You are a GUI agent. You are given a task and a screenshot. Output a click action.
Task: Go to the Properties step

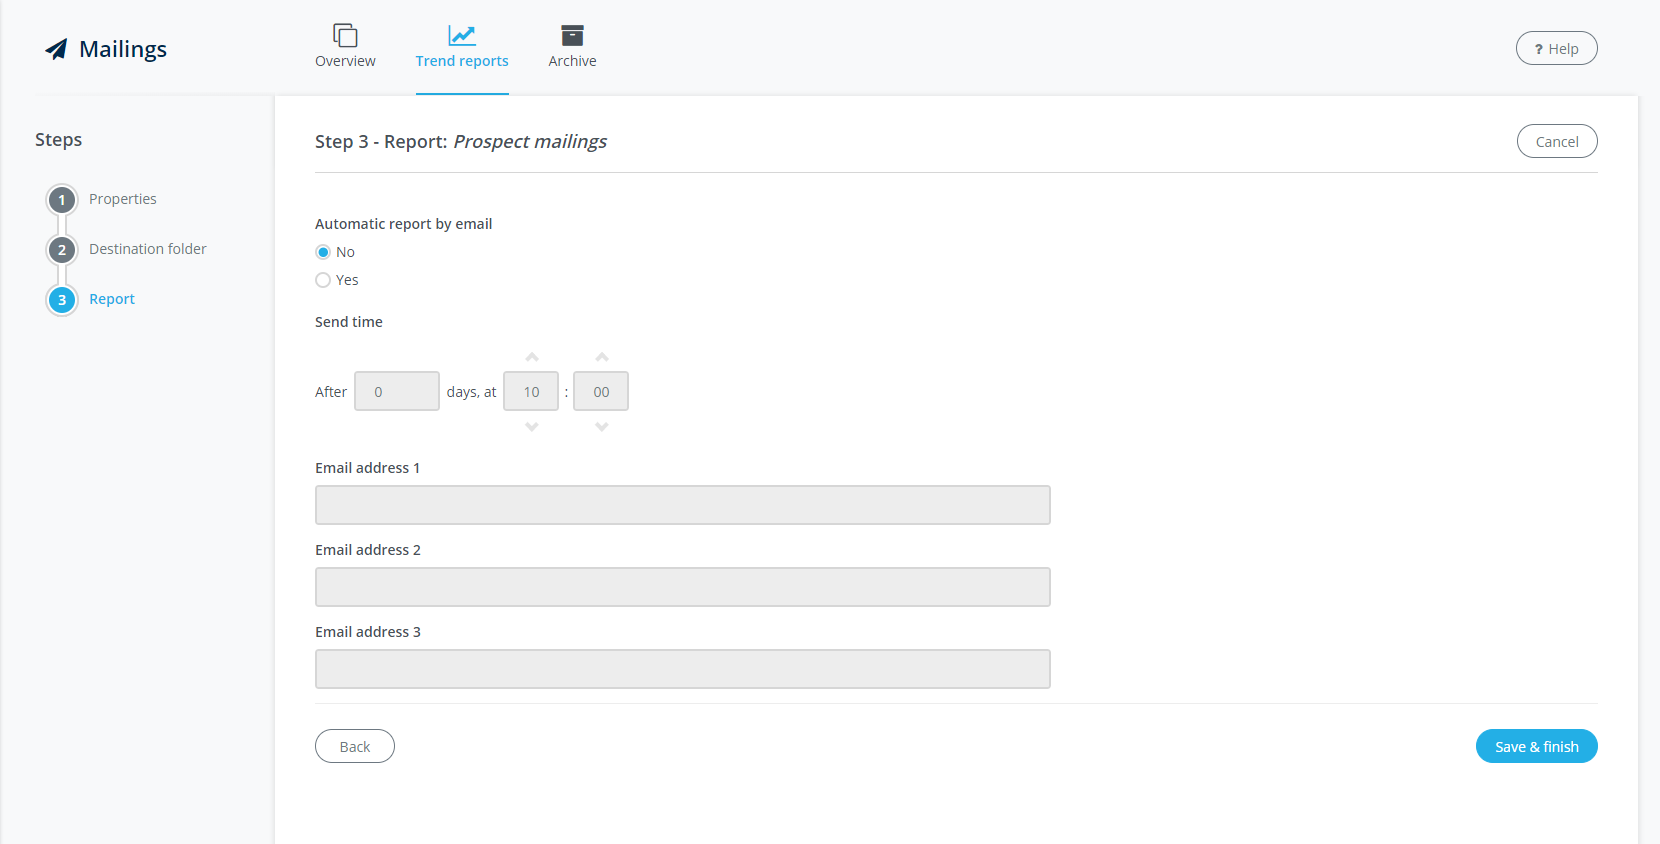coord(123,199)
